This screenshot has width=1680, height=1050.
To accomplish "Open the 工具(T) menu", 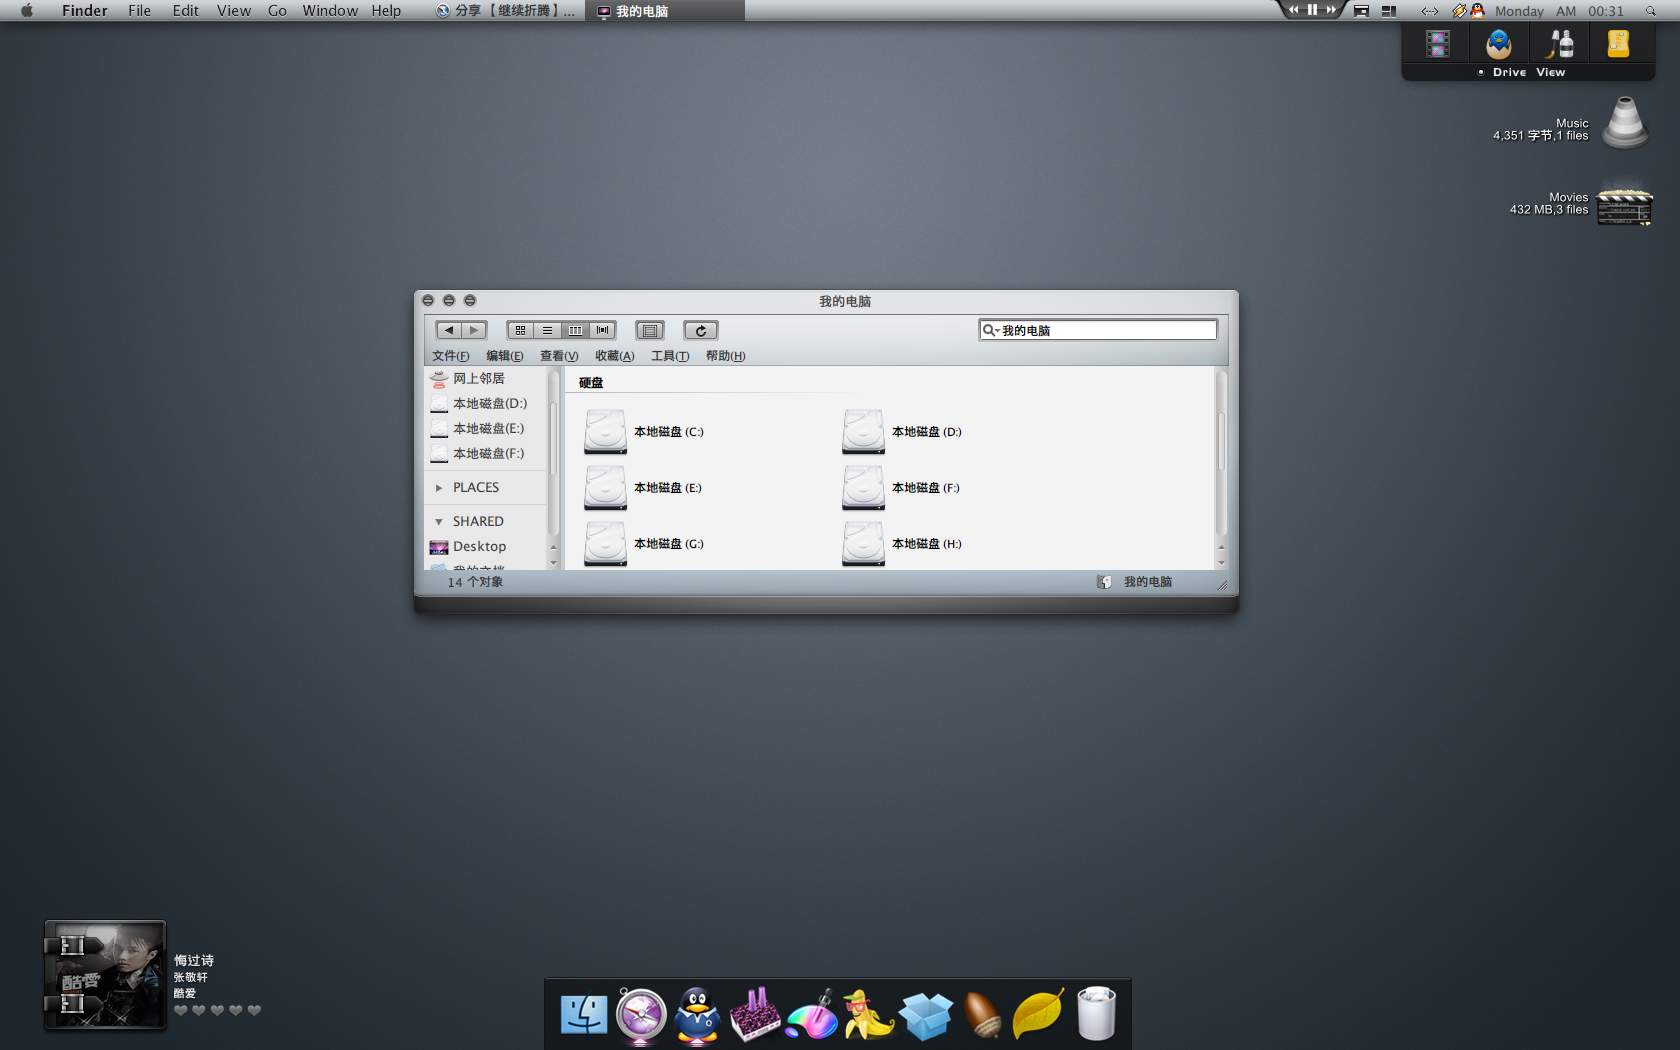I will tap(669, 356).
